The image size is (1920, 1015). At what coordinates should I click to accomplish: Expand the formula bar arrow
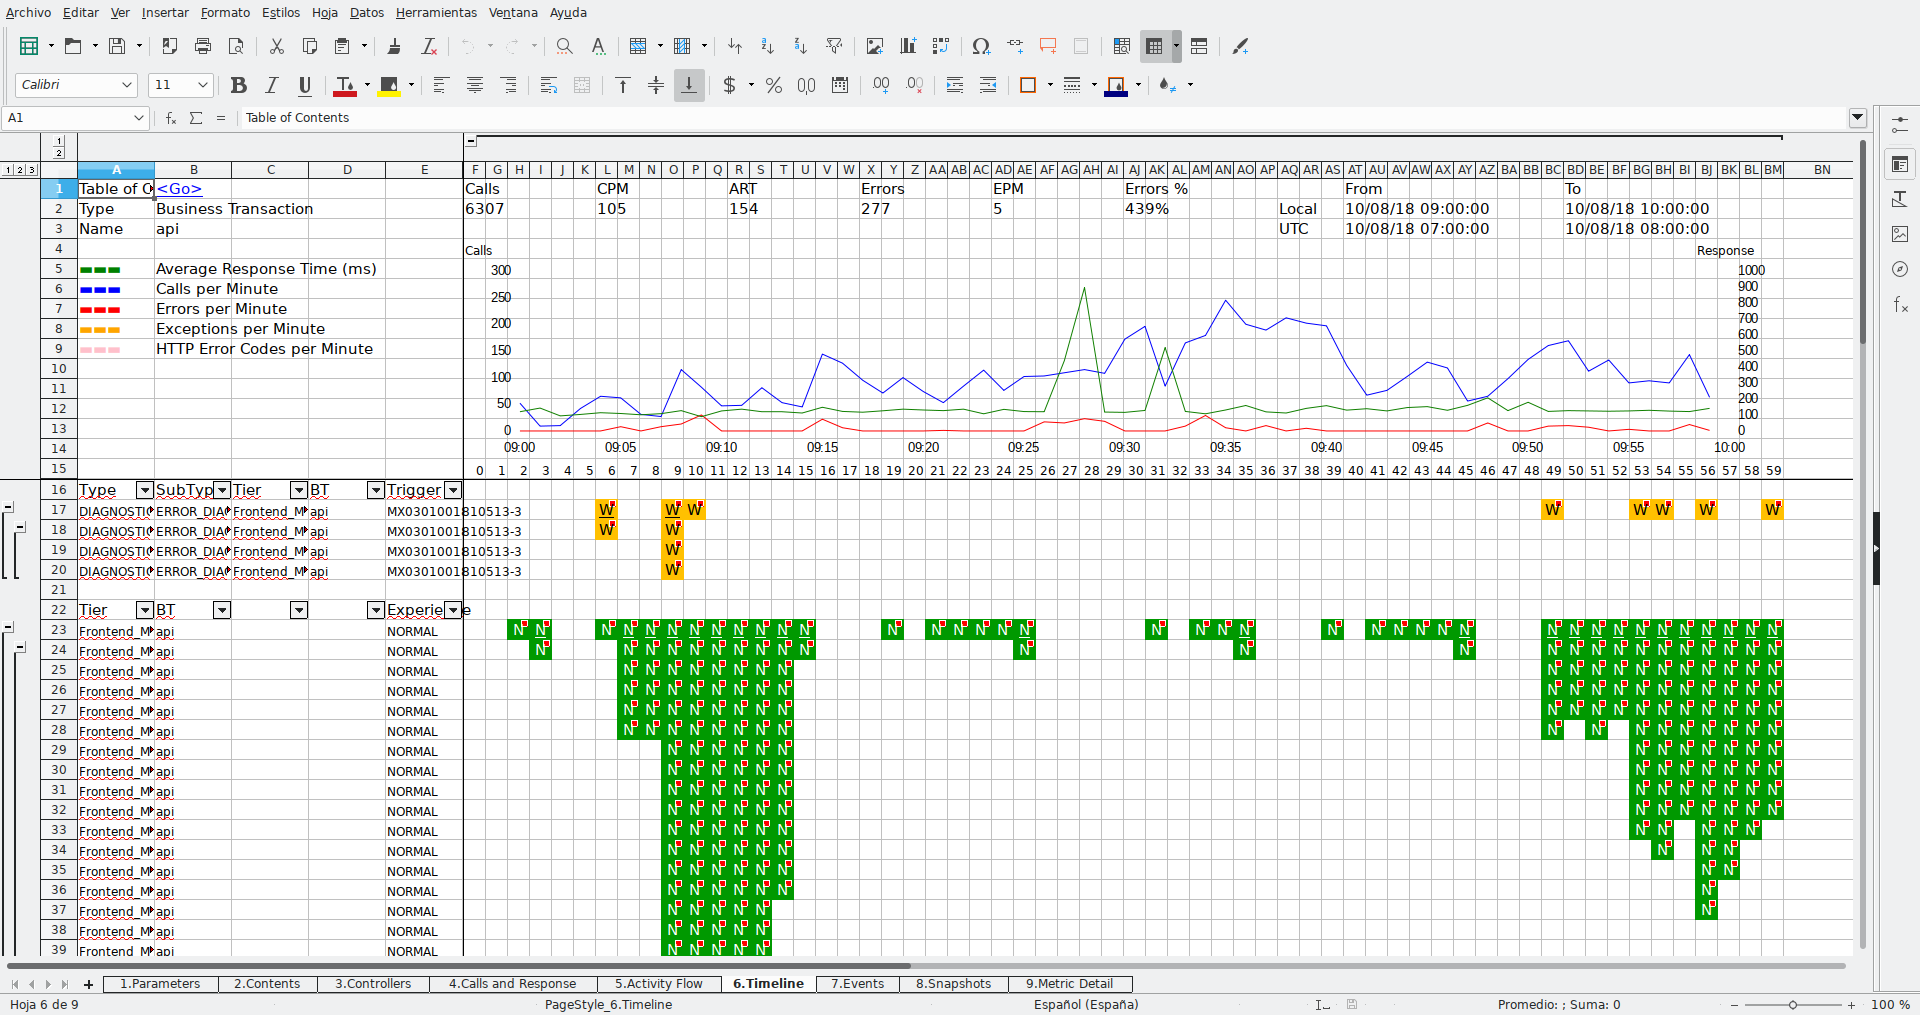click(1858, 118)
